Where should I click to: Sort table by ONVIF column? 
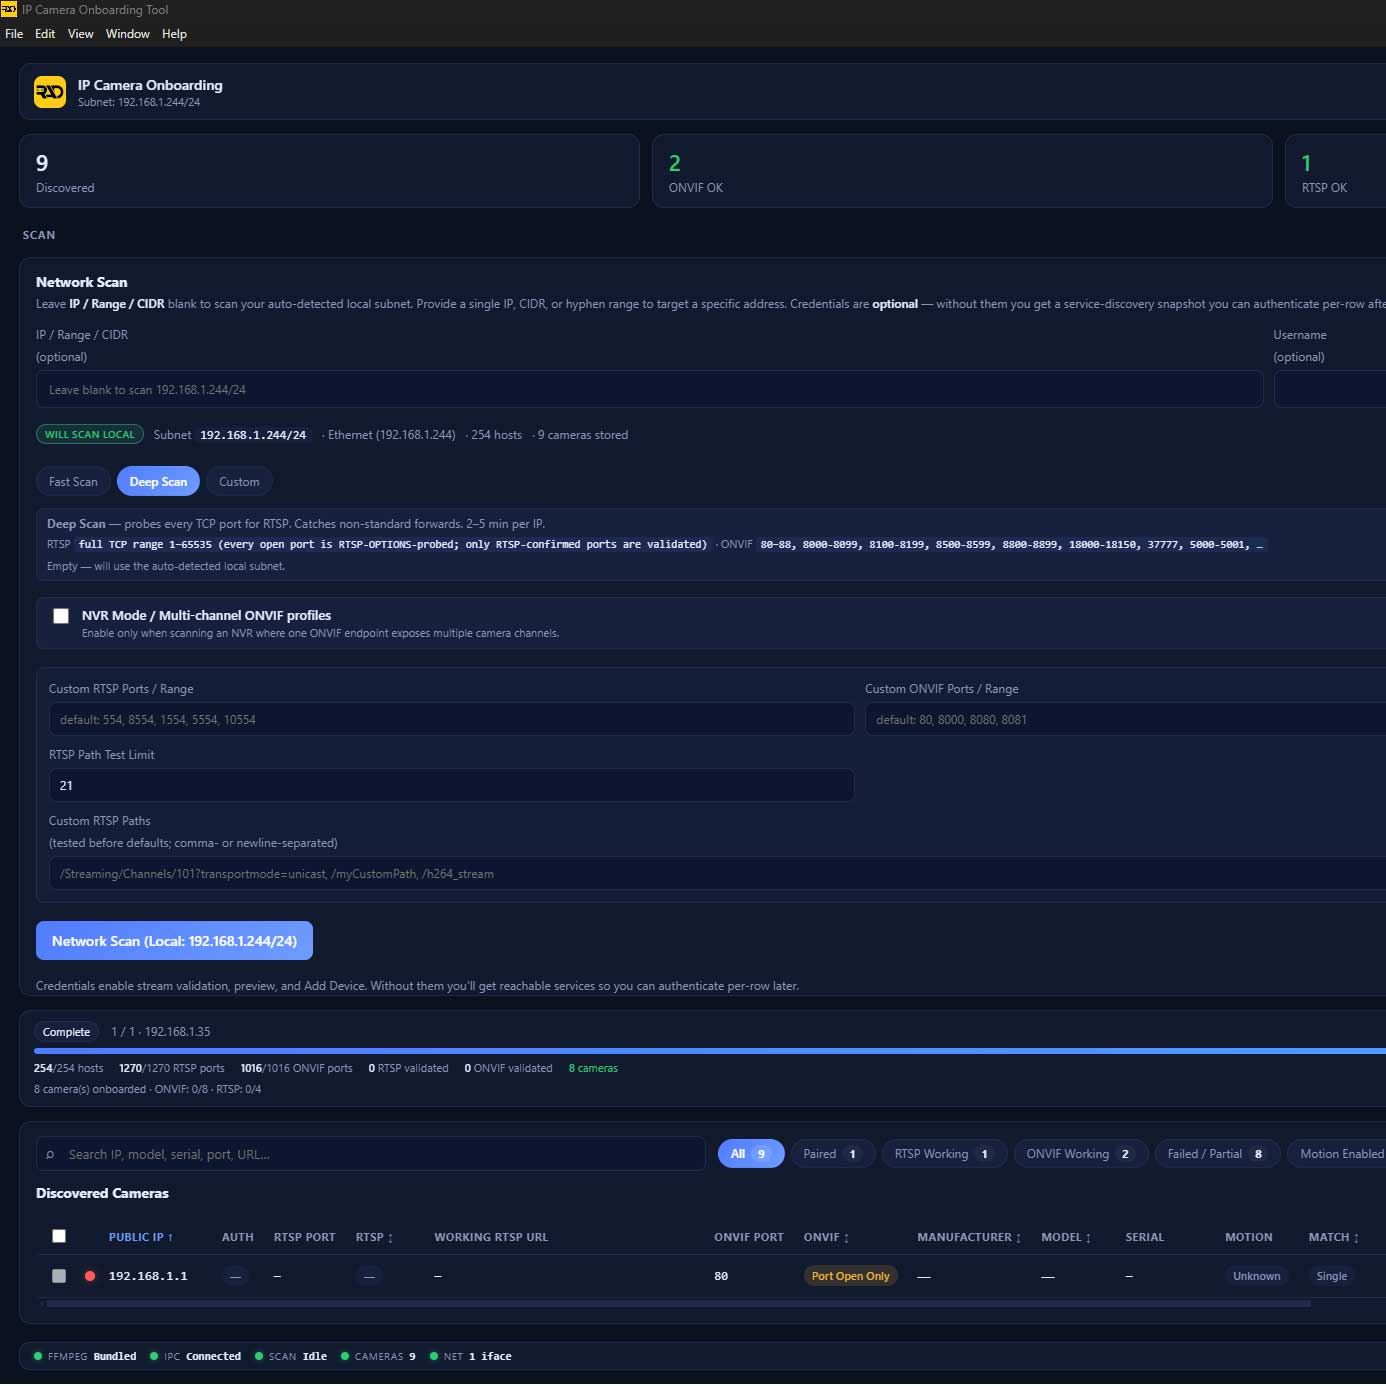pyautogui.click(x=827, y=1237)
